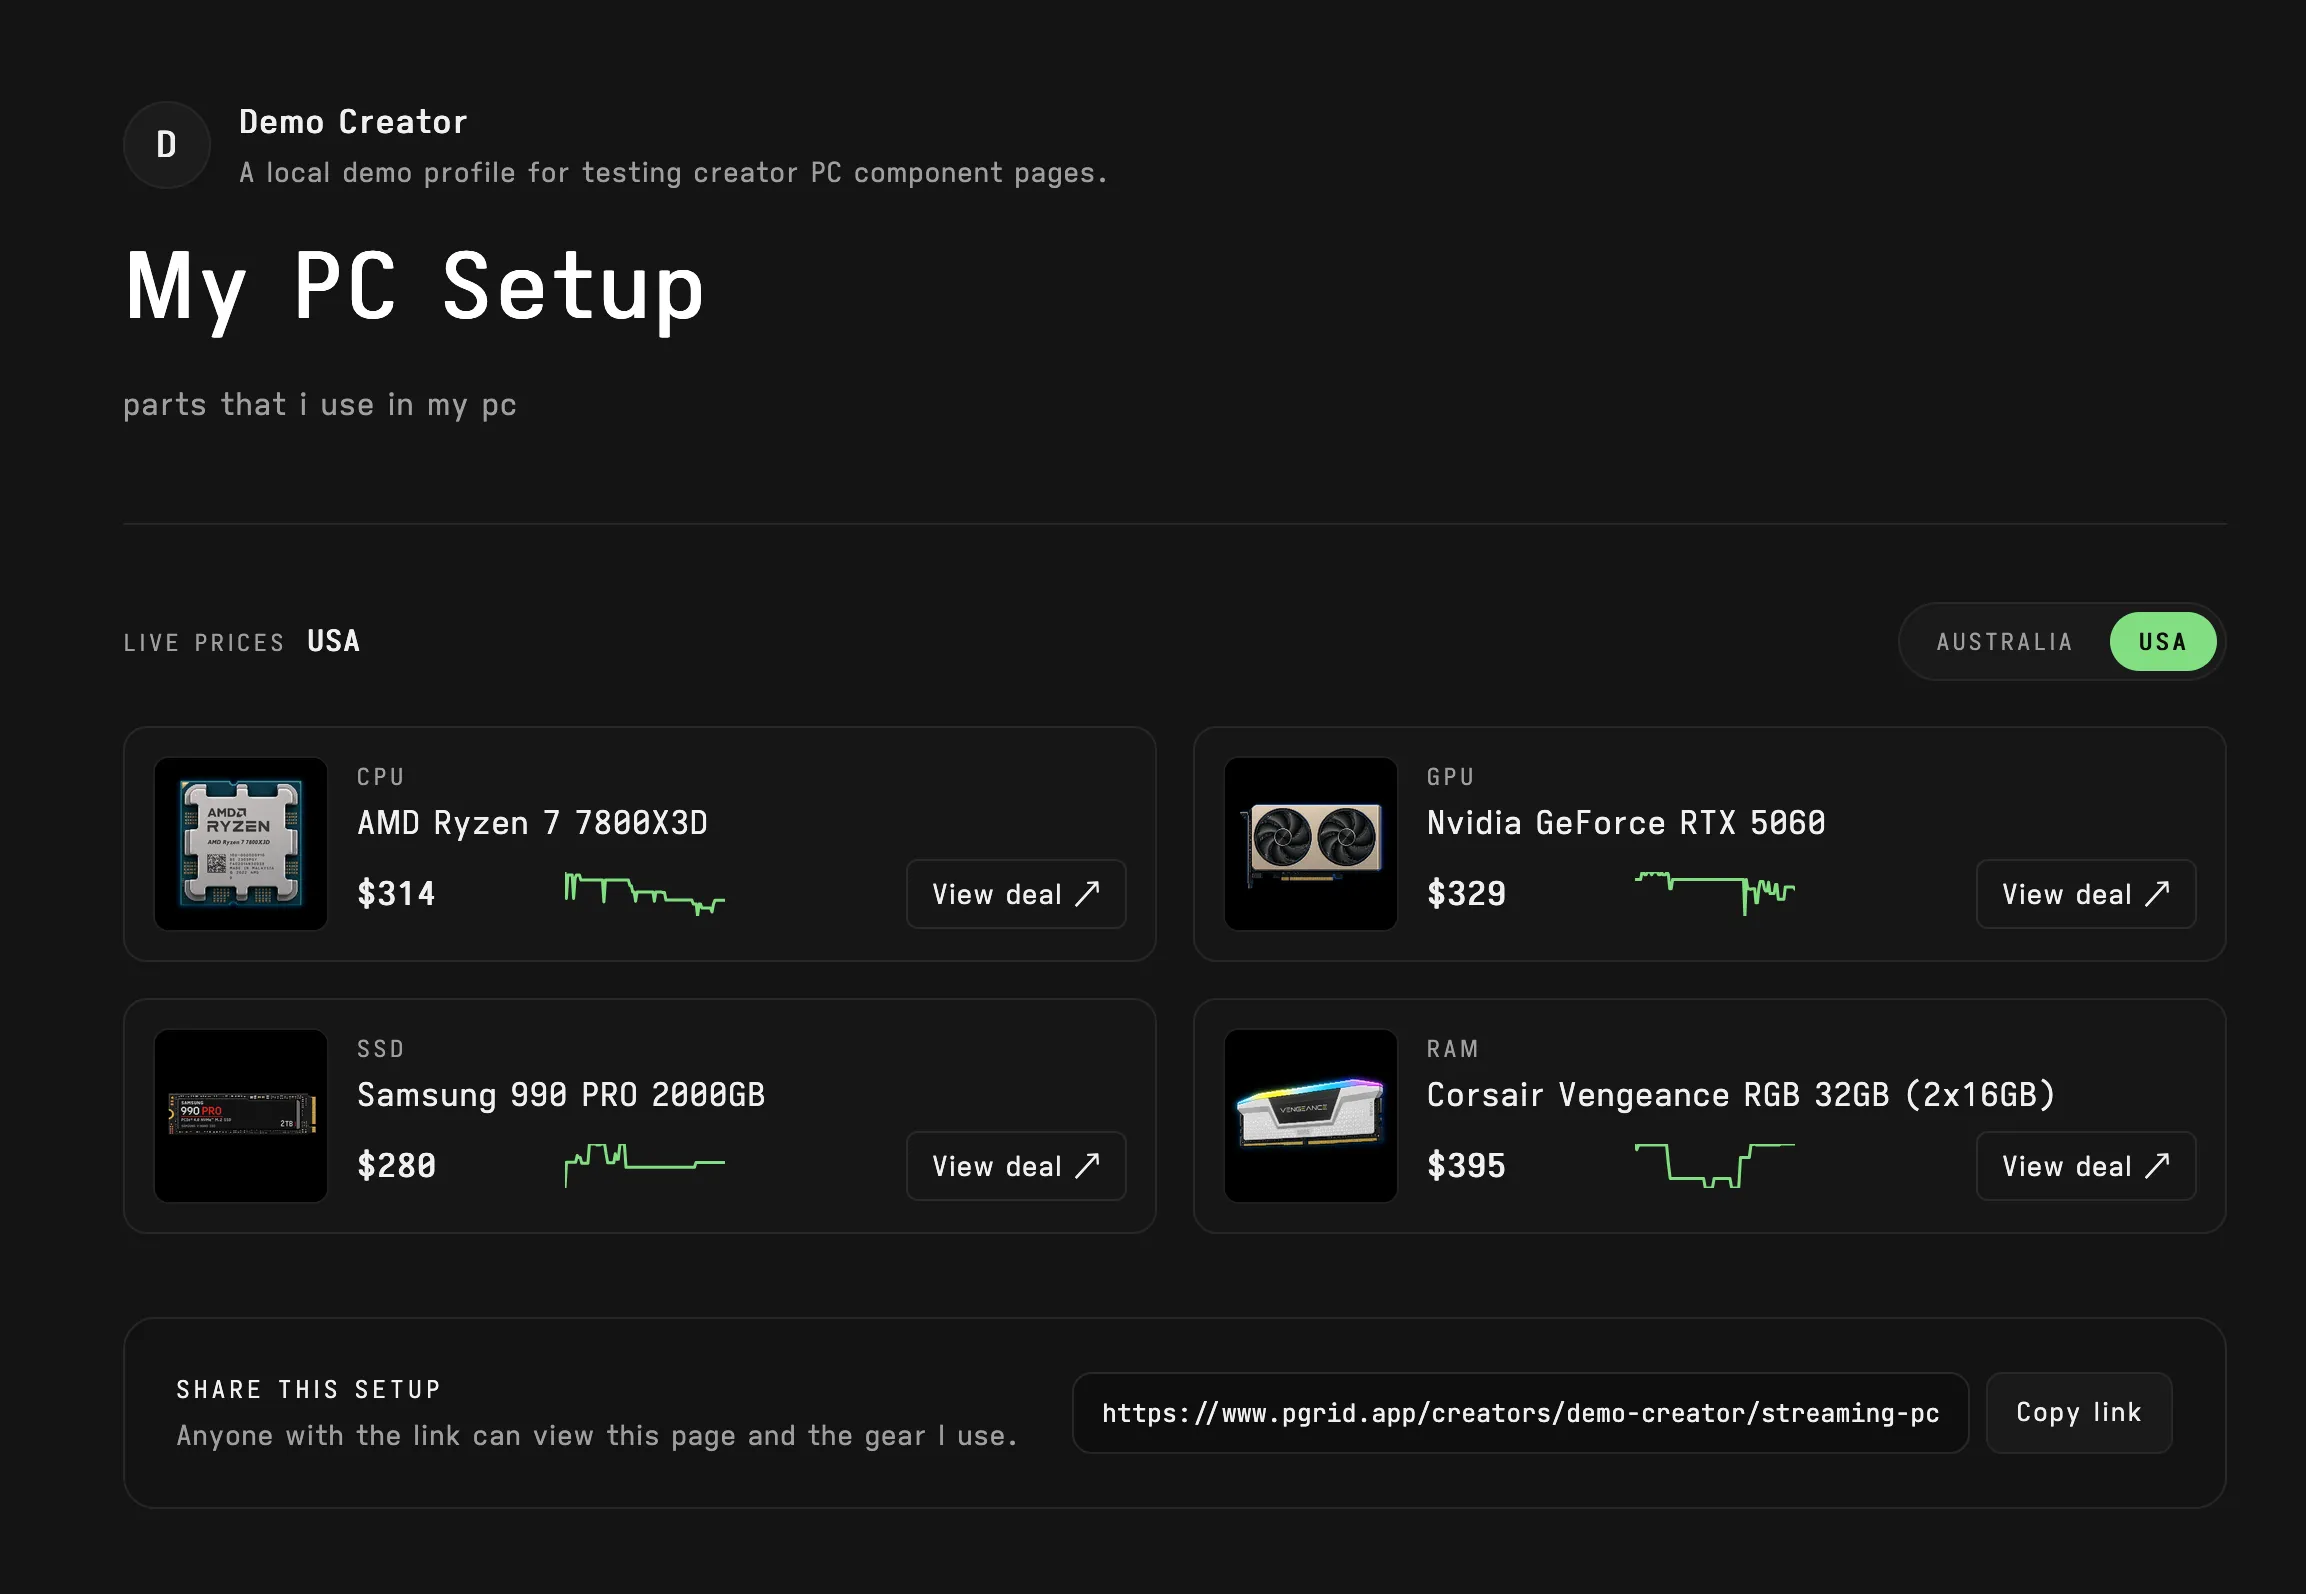Screen dimensions: 2306x1594
Task: Click the $329 price value
Action: tap(1467, 893)
